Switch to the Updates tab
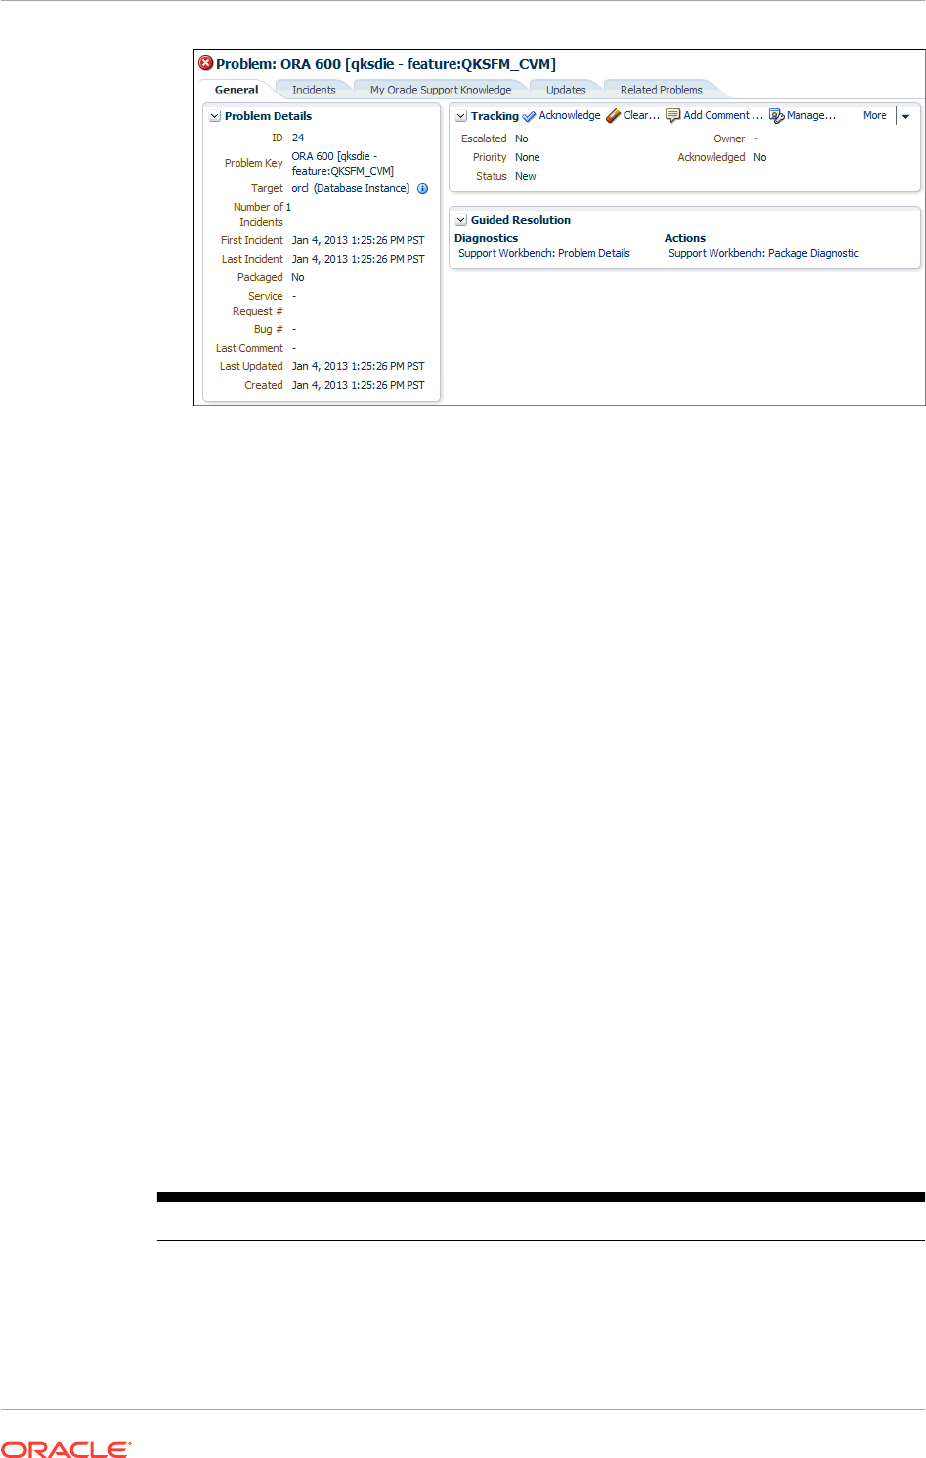 click(x=566, y=90)
